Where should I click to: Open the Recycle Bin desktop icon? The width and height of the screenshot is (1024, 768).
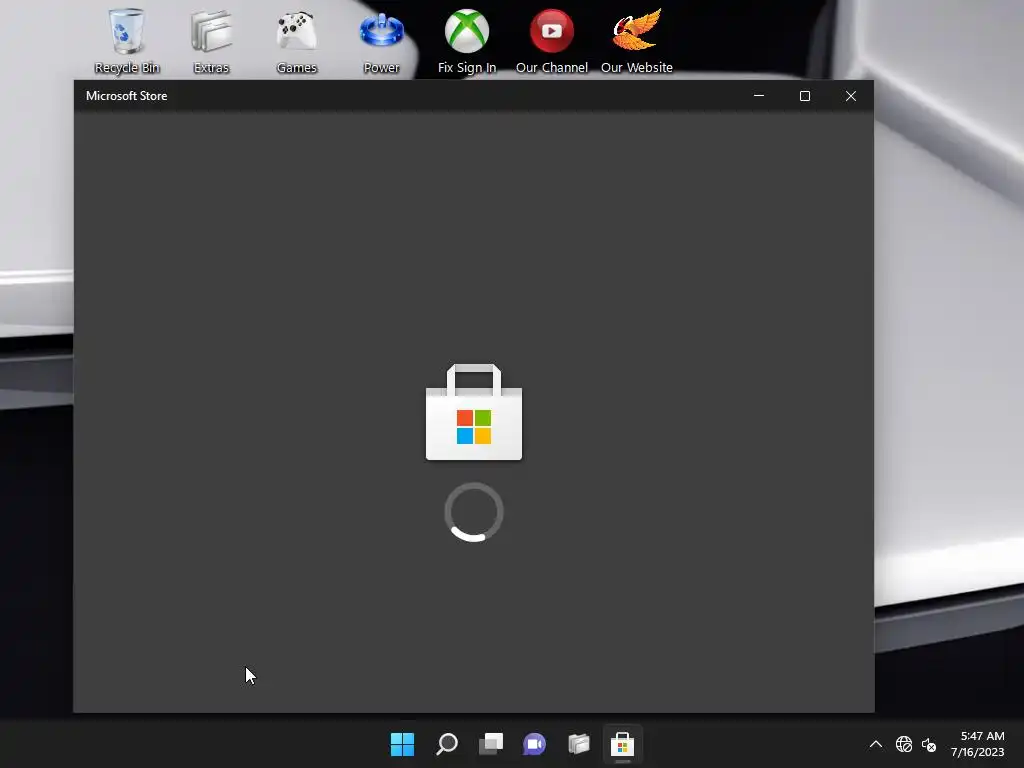127,40
